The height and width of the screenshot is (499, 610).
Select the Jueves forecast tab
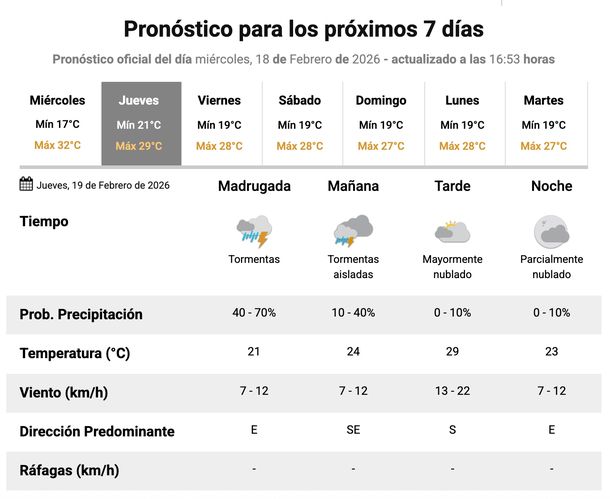tap(139, 123)
